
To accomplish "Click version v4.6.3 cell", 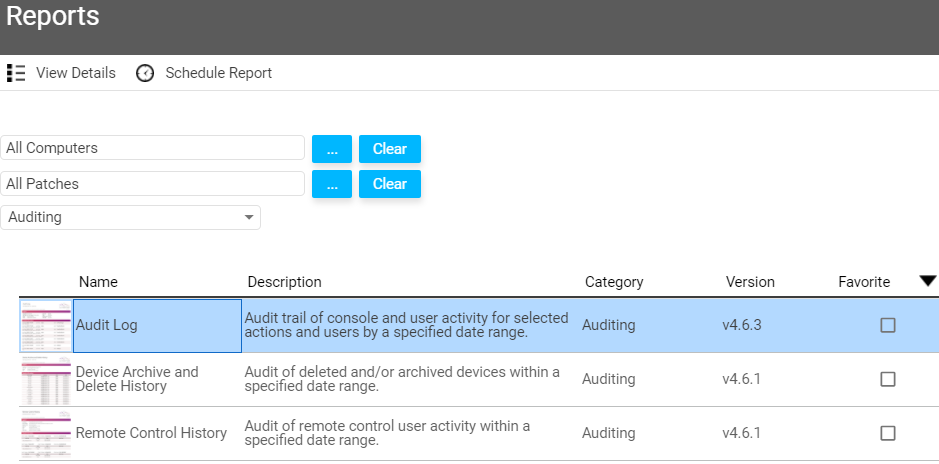I will [x=742, y=325].
